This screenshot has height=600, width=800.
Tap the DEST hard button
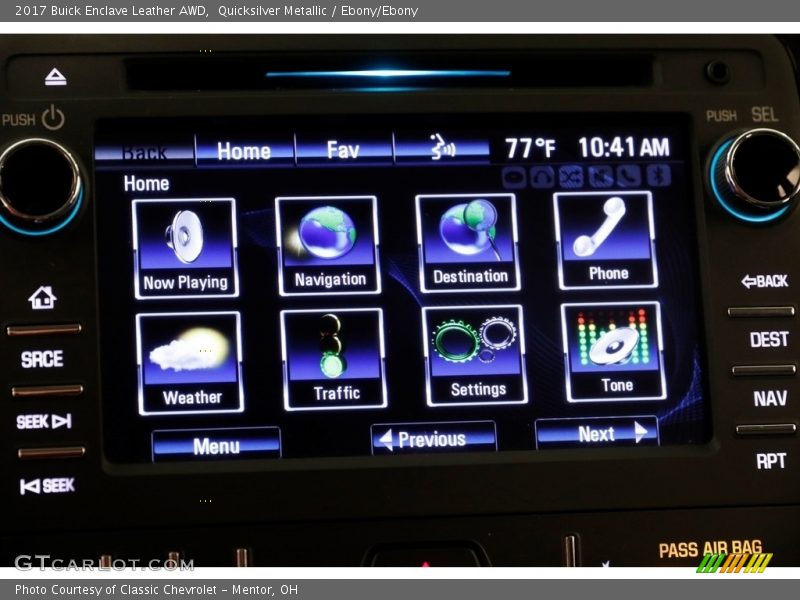(769, 339)
